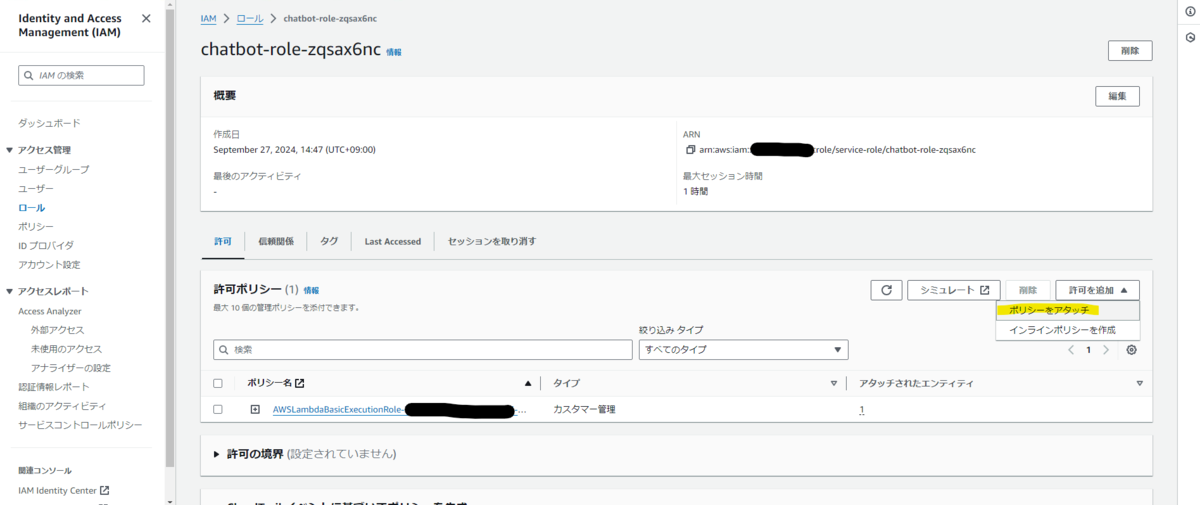Go to previous page of policies

point(1071,350)
